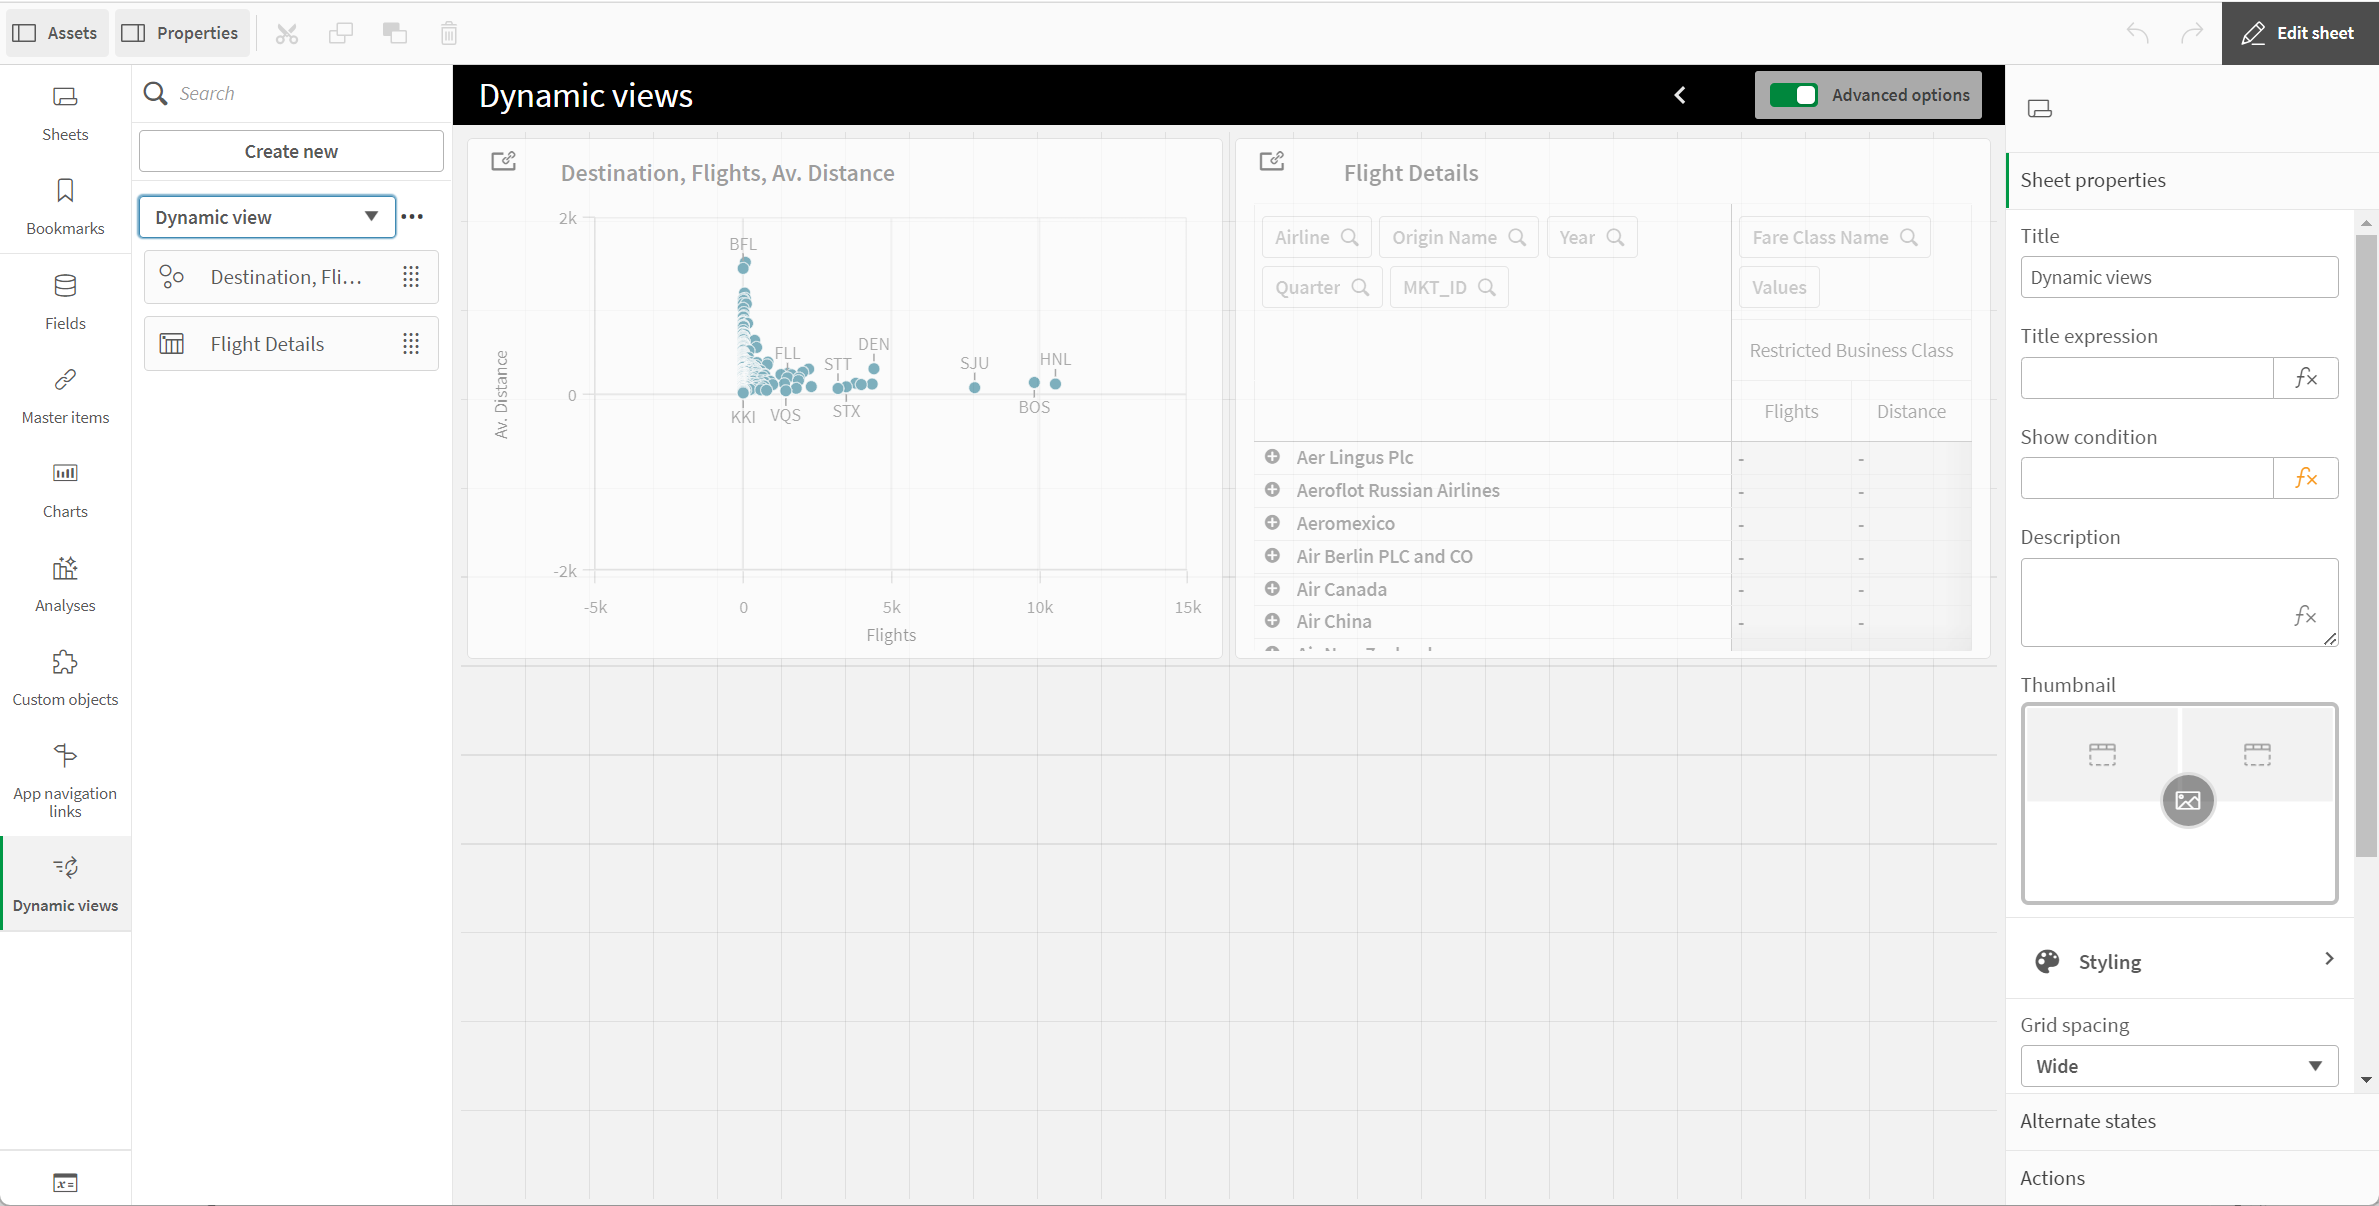This screenshot has height=1206, width=2379.
Task: Toggle the fx expression for Show condition
Action: pyautogui.click(x=2304, y=477)
